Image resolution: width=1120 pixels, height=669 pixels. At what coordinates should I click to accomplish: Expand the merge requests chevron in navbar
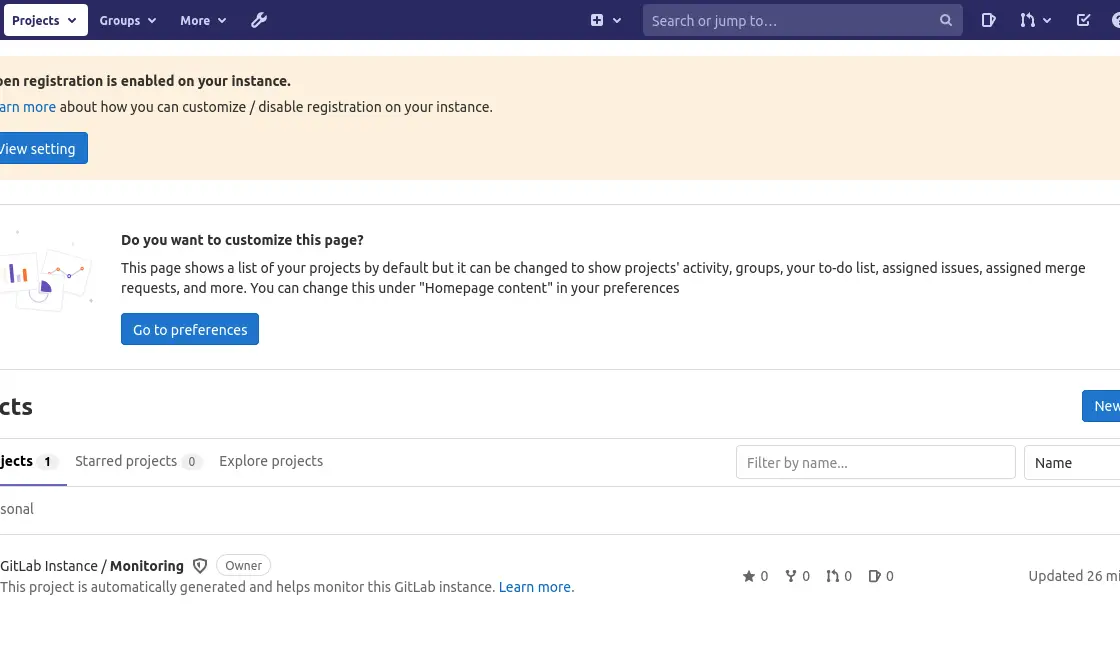(x=1047, y=21)
